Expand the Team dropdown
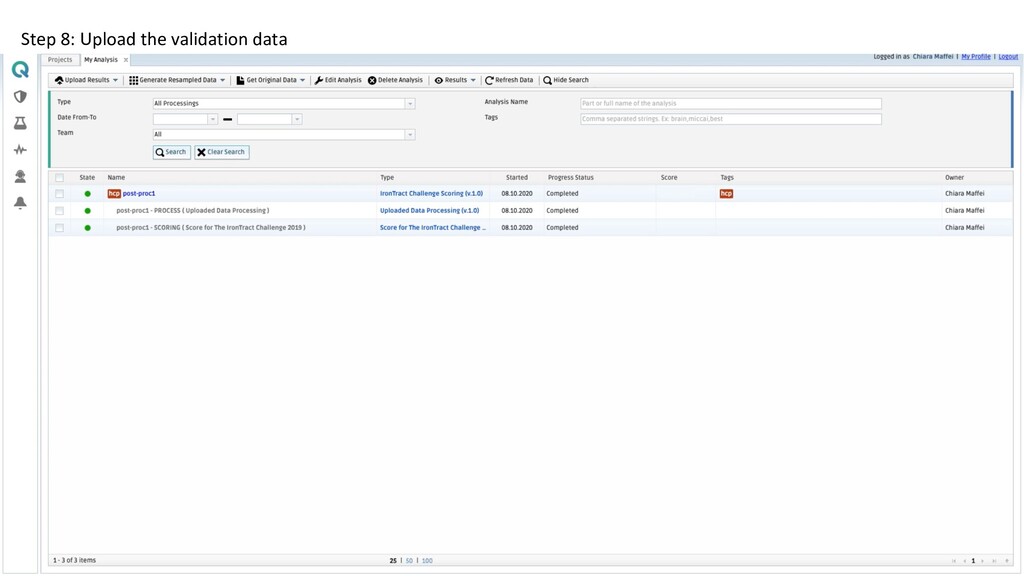Screen dimensions: 1024x576 tap(410, 135)
